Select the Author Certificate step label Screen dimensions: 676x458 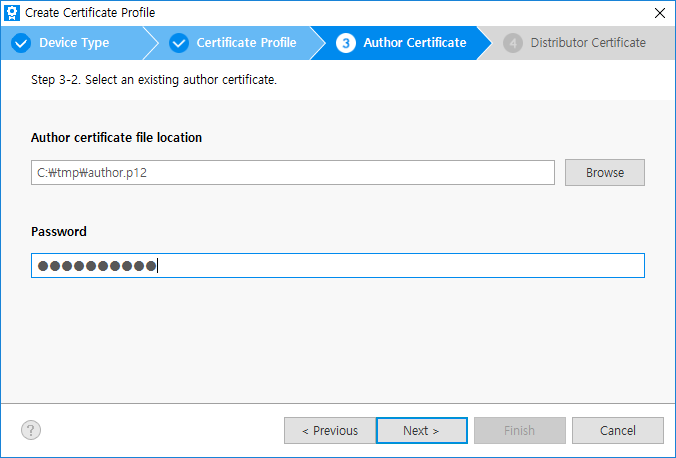(414, 43)
